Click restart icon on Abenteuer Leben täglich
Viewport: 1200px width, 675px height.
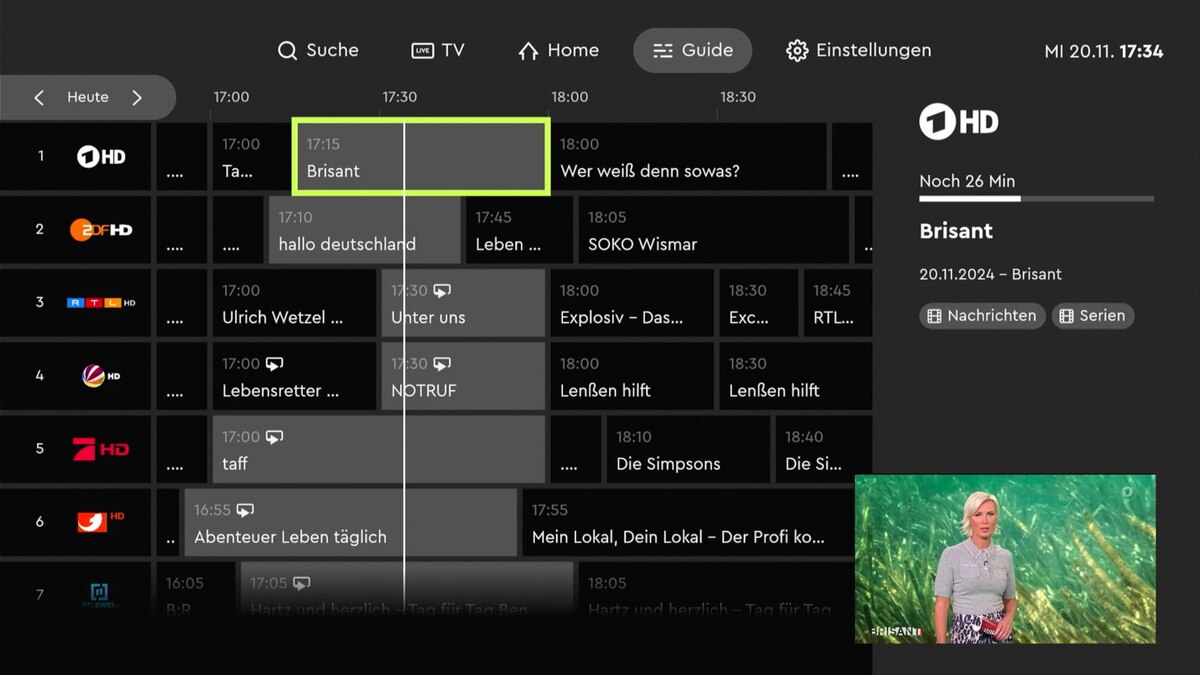[245, 509]
